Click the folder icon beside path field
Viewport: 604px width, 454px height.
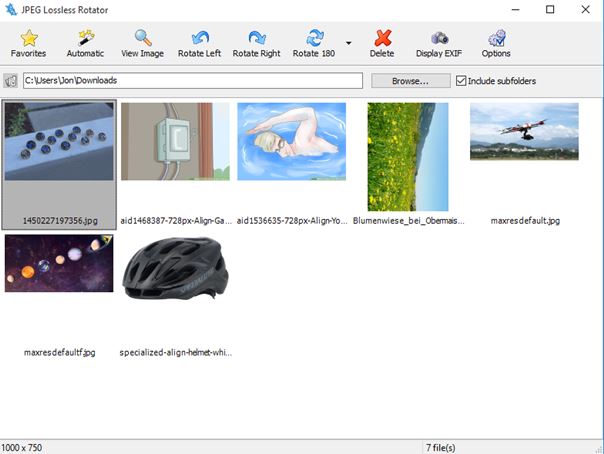pyautogui.click(x=12, y=81)
